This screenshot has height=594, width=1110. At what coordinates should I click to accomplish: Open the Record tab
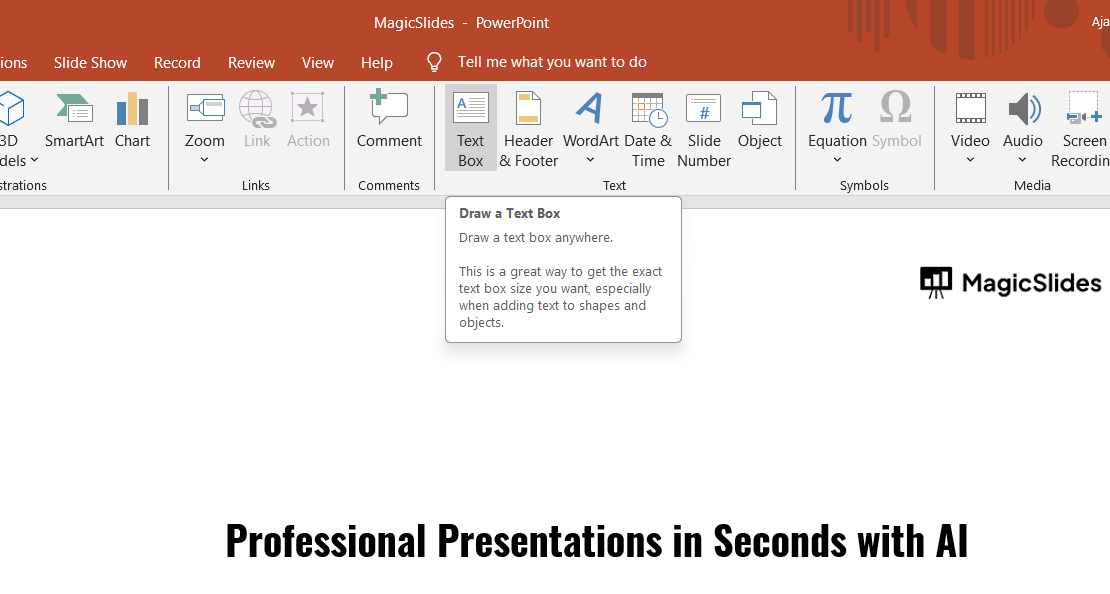click(177, 62)
